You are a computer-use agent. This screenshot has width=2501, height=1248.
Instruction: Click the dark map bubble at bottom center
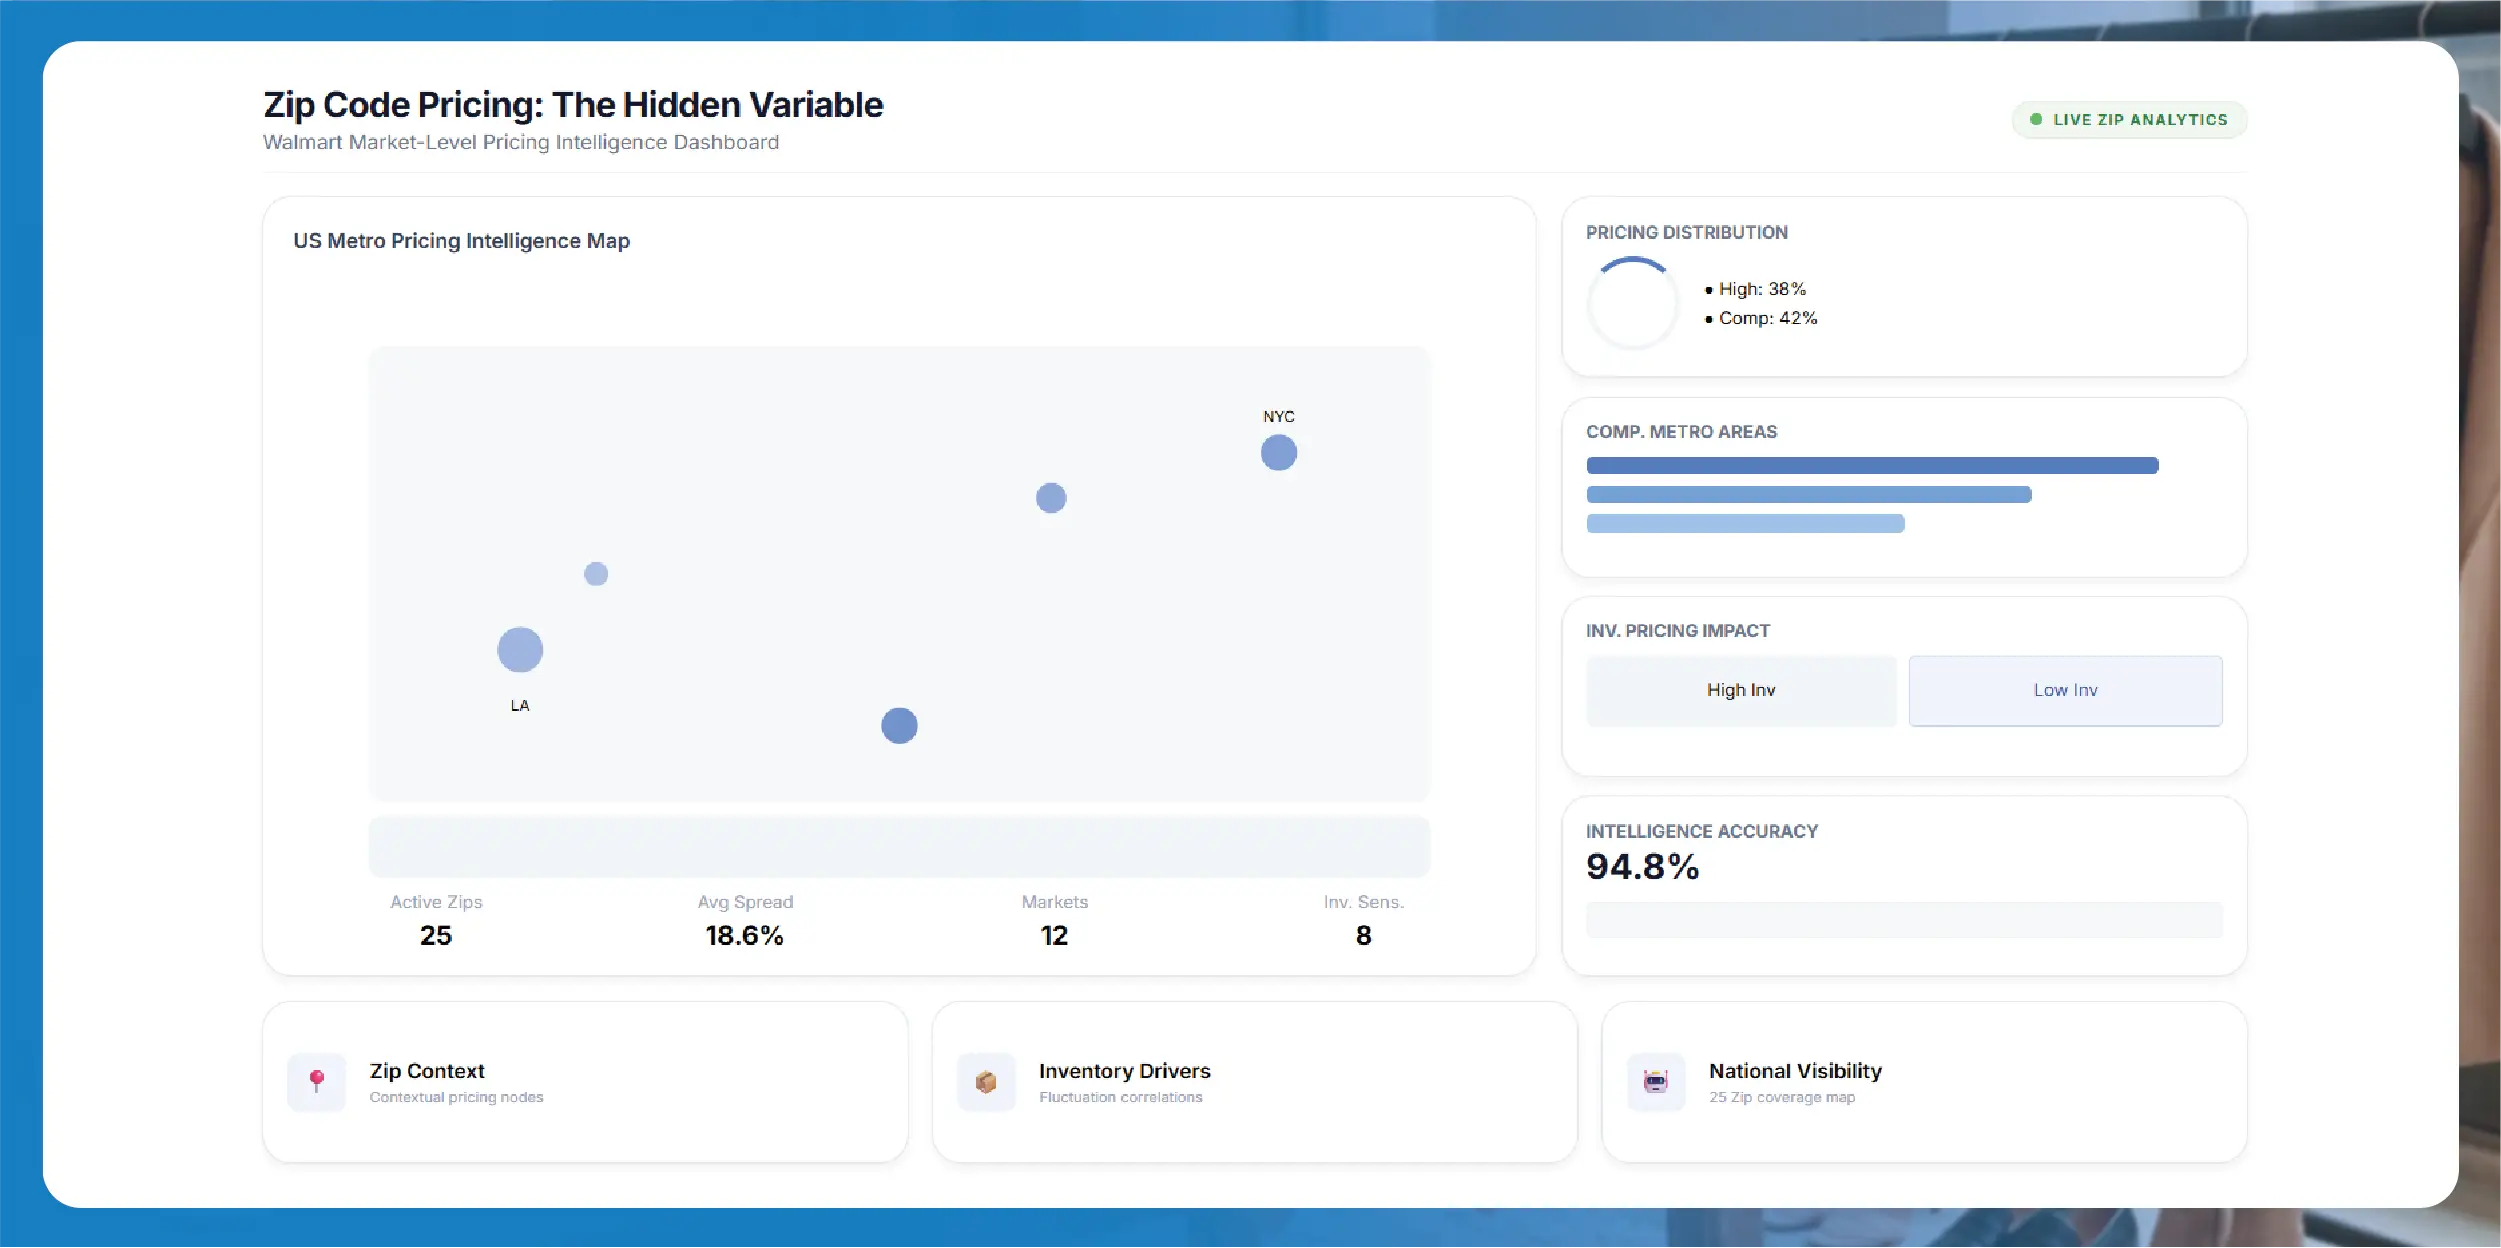[x=899, y=725]
